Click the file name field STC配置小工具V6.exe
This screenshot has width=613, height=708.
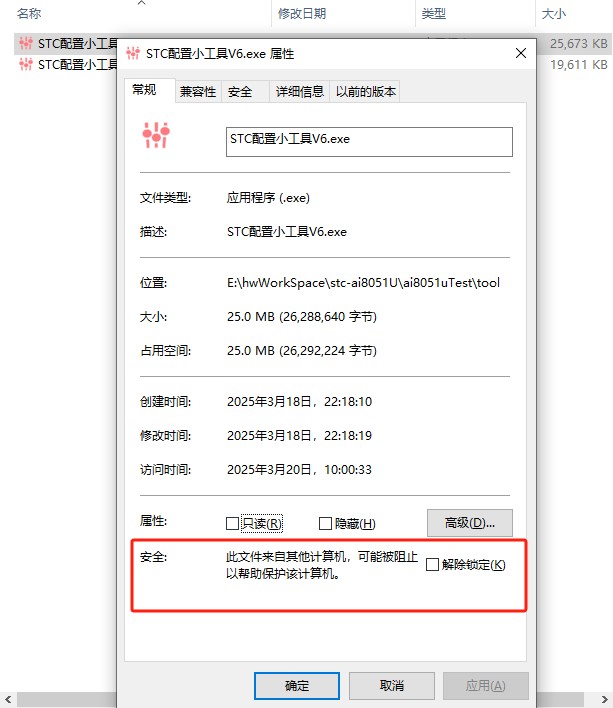tap(369, 142)
